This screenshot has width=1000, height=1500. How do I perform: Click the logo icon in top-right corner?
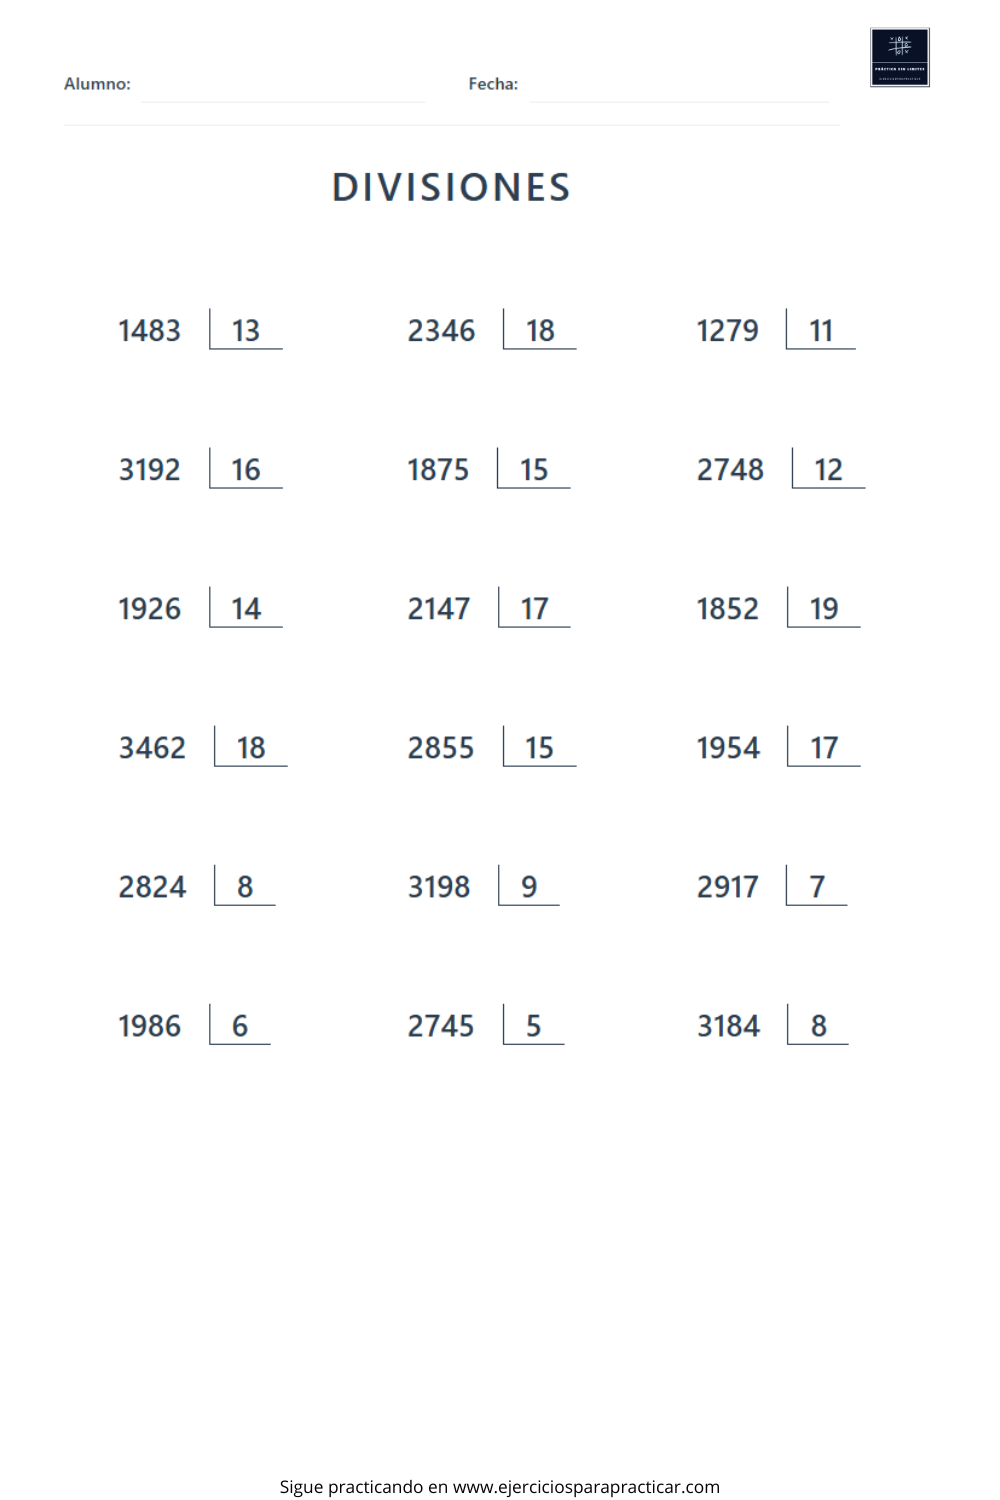pyautogui.click(x=900, y=58)
